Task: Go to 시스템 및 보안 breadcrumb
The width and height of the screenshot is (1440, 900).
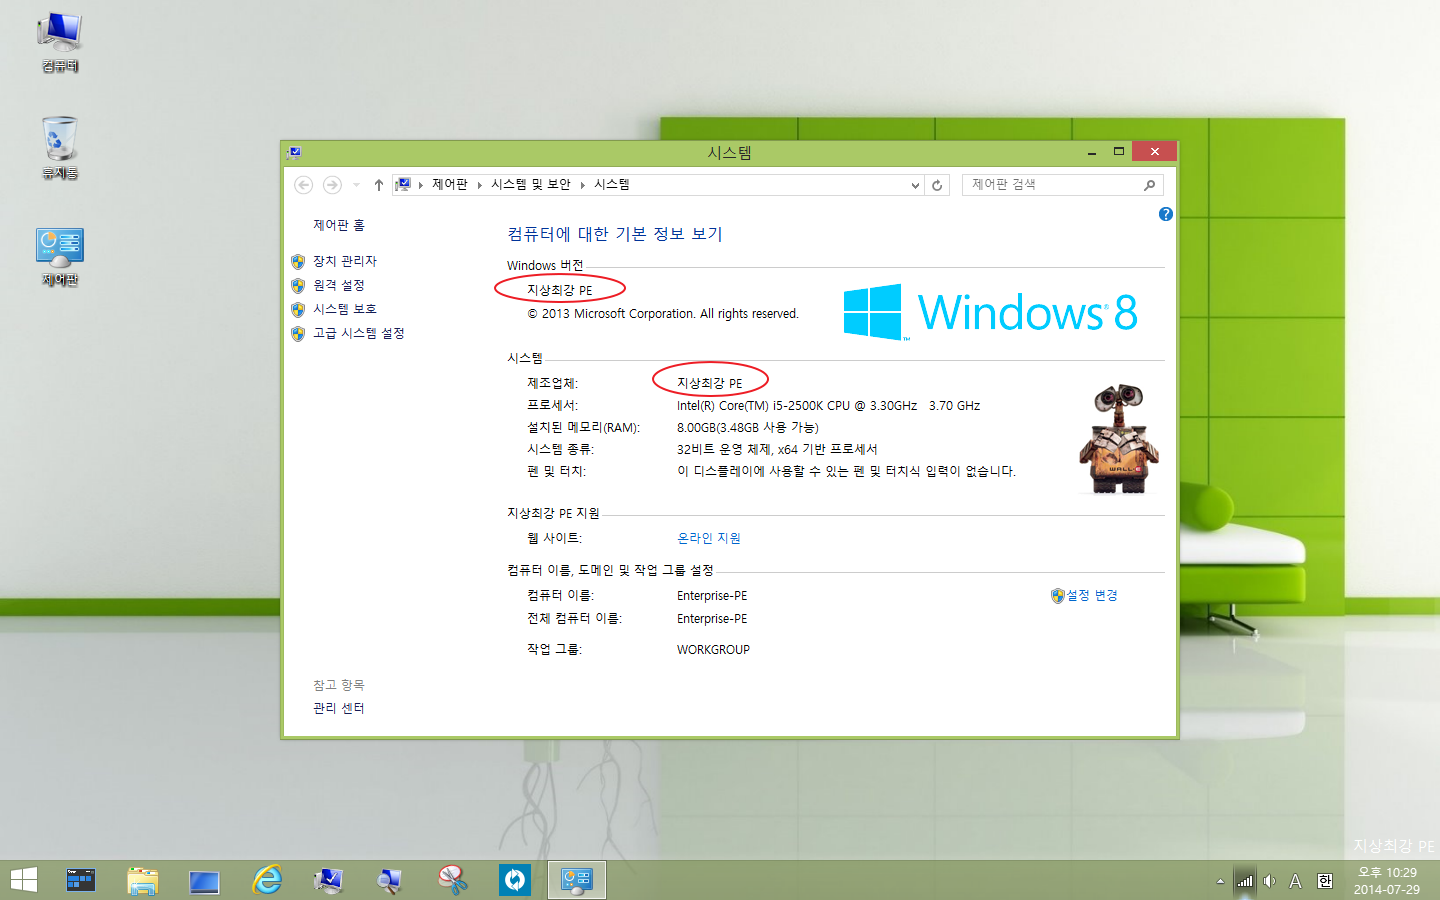Action: (x=531, y=184)
